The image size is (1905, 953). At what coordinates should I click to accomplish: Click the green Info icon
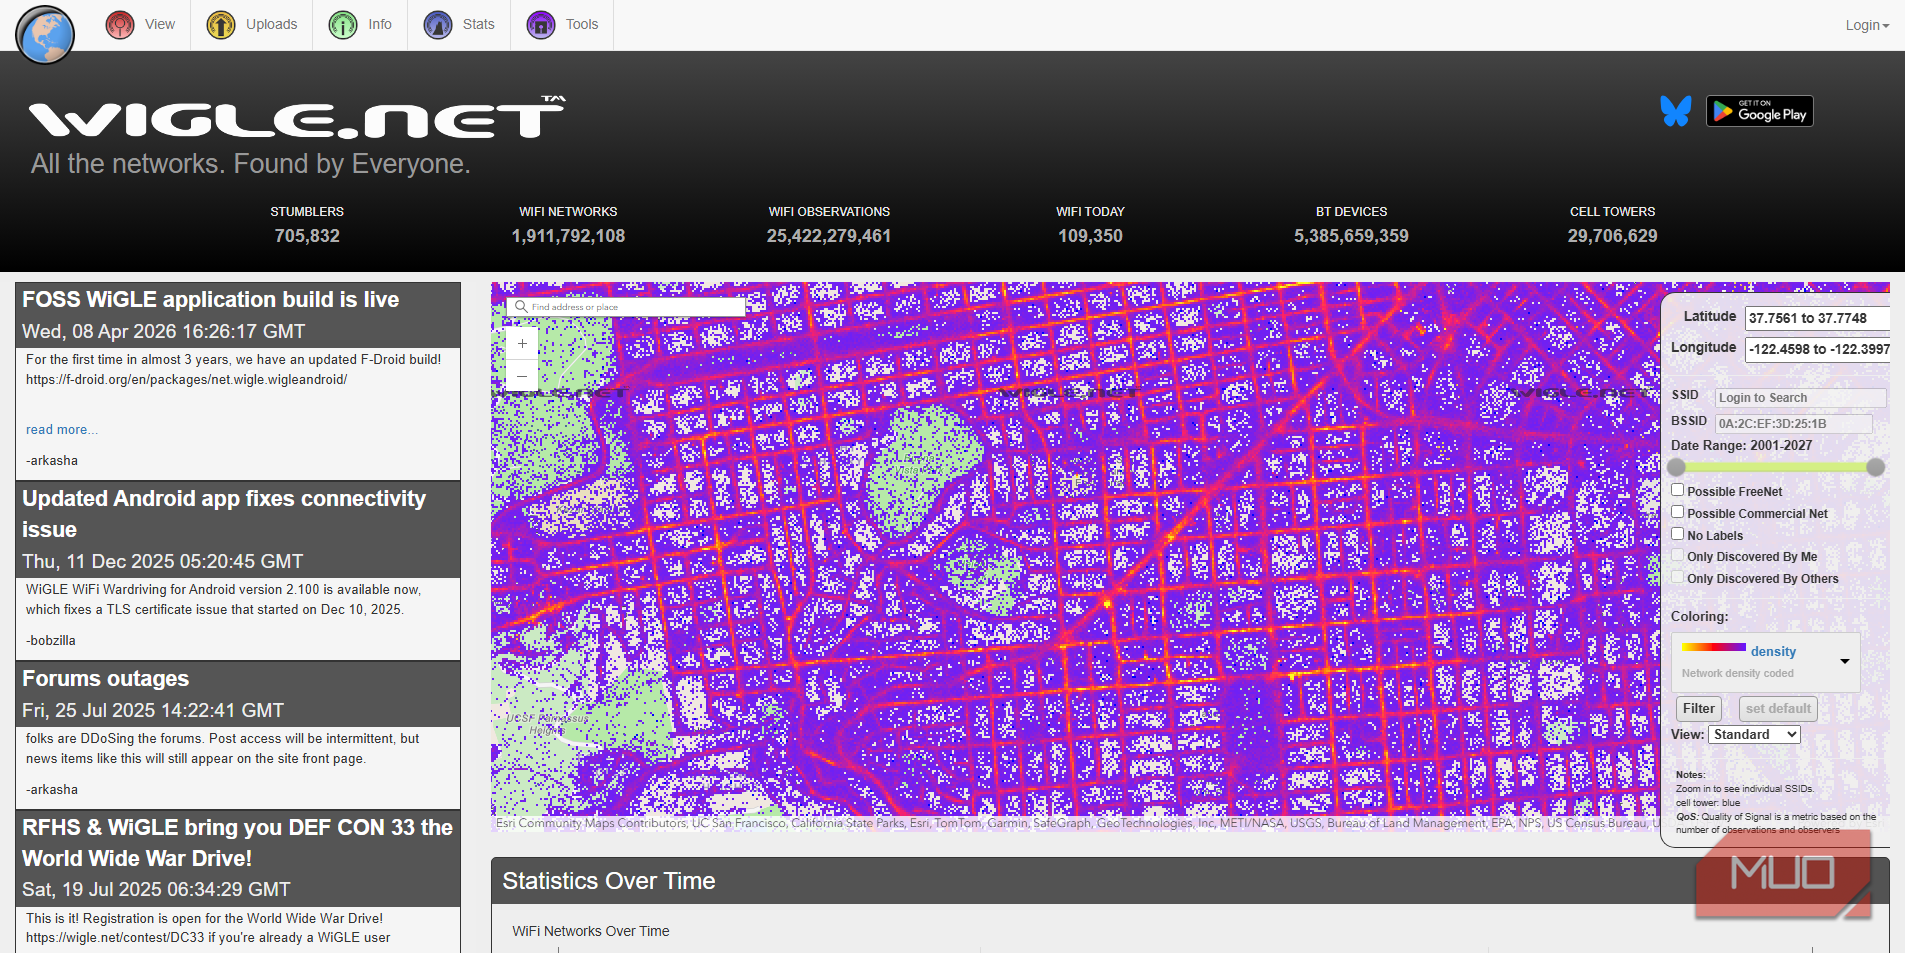coord(343,25)
